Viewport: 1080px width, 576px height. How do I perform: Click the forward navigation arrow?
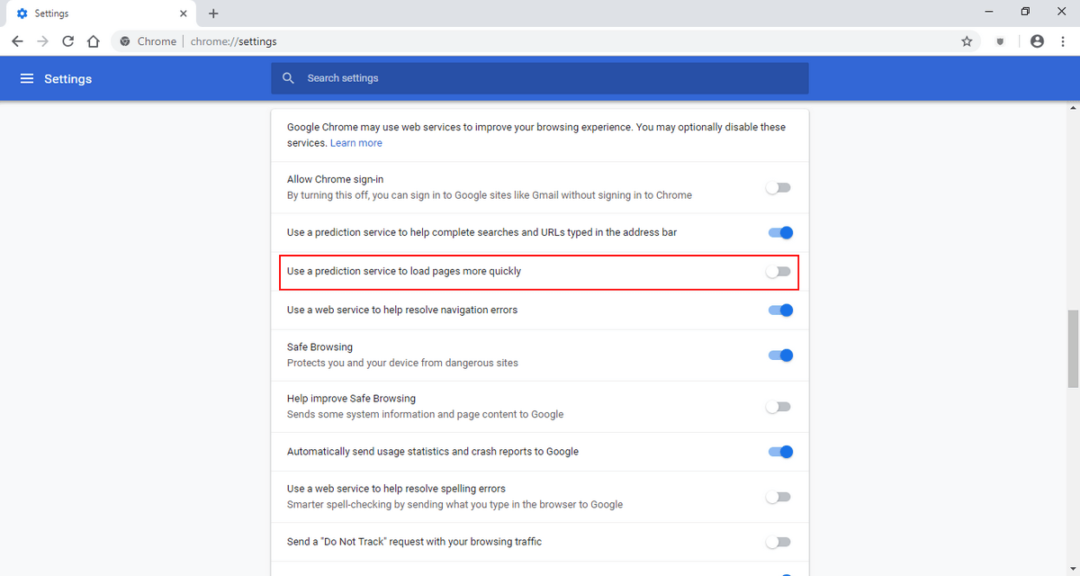(42, 41)
